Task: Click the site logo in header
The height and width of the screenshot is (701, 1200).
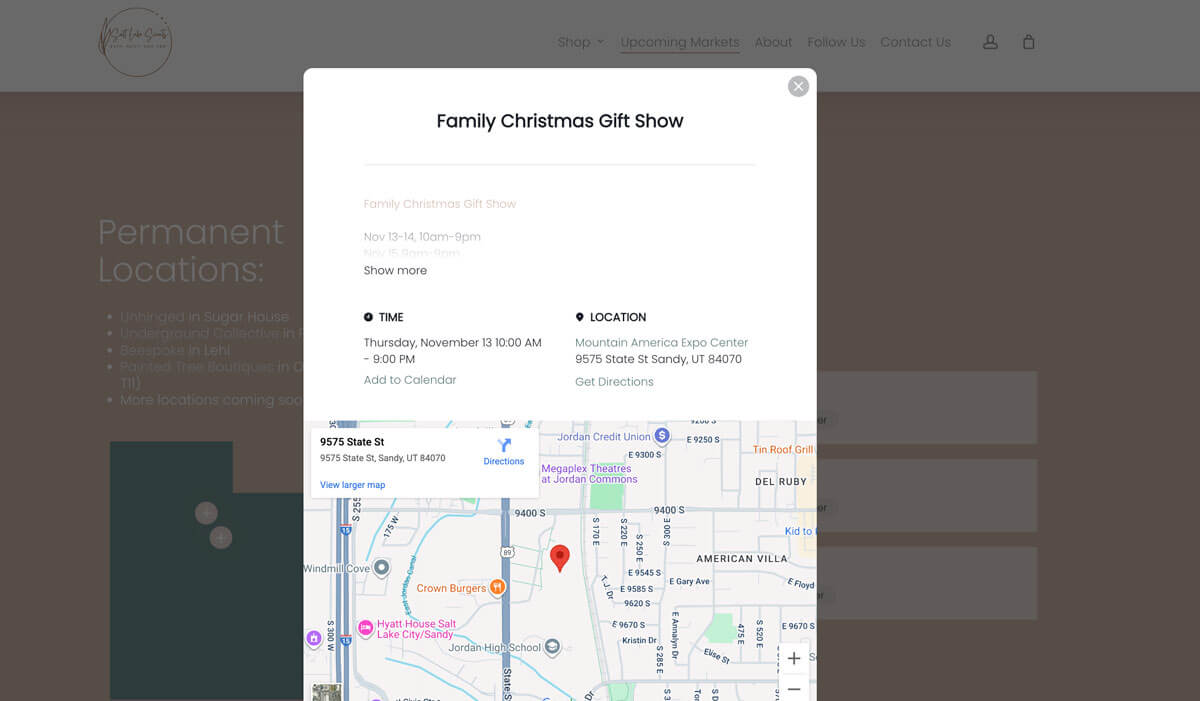Action: (135, 42)
